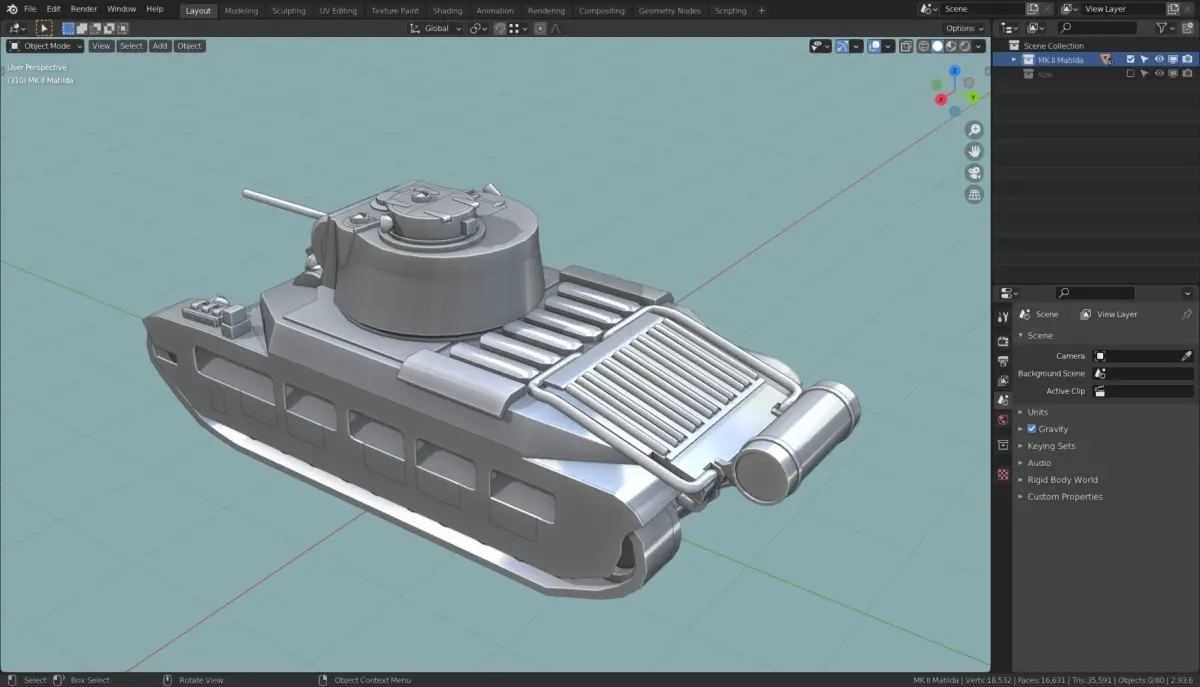Hide MK II Matilda with eye icon
The height and width of the screenshot is (687, 1200).
pyautogui.click(x=1159, y=60)
